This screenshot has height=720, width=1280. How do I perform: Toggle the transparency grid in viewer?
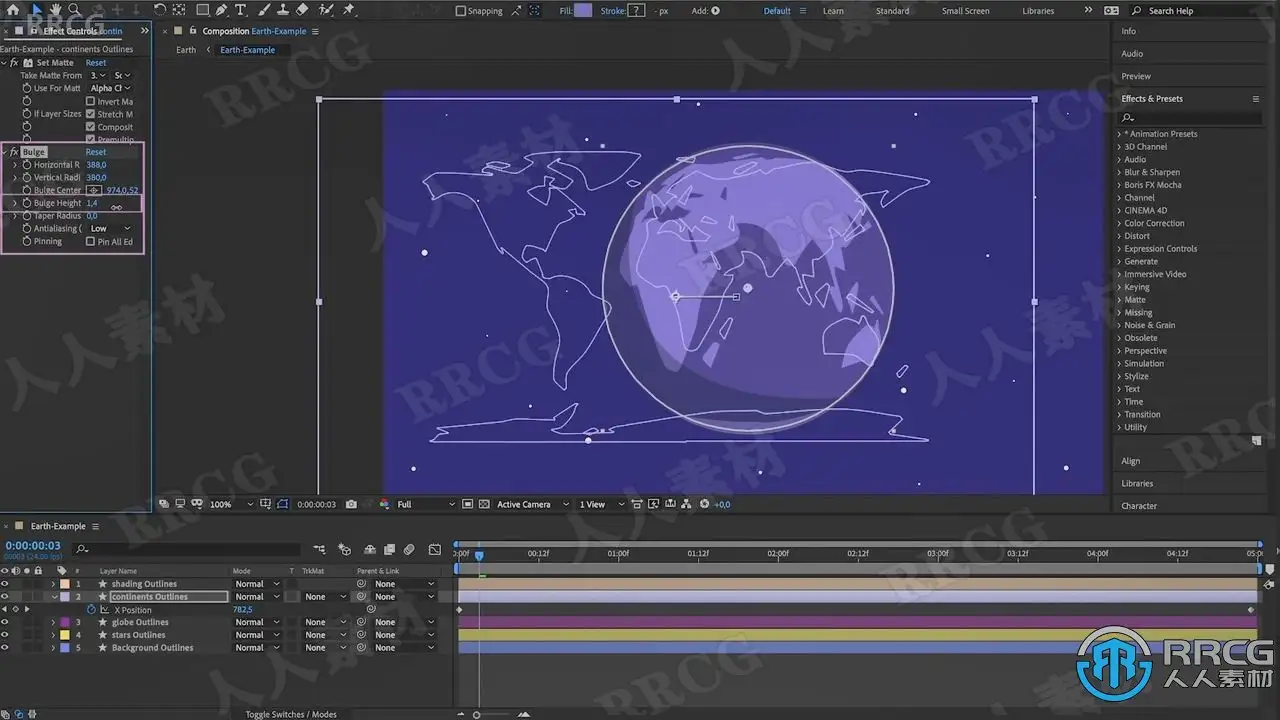[x=484, y=504]
